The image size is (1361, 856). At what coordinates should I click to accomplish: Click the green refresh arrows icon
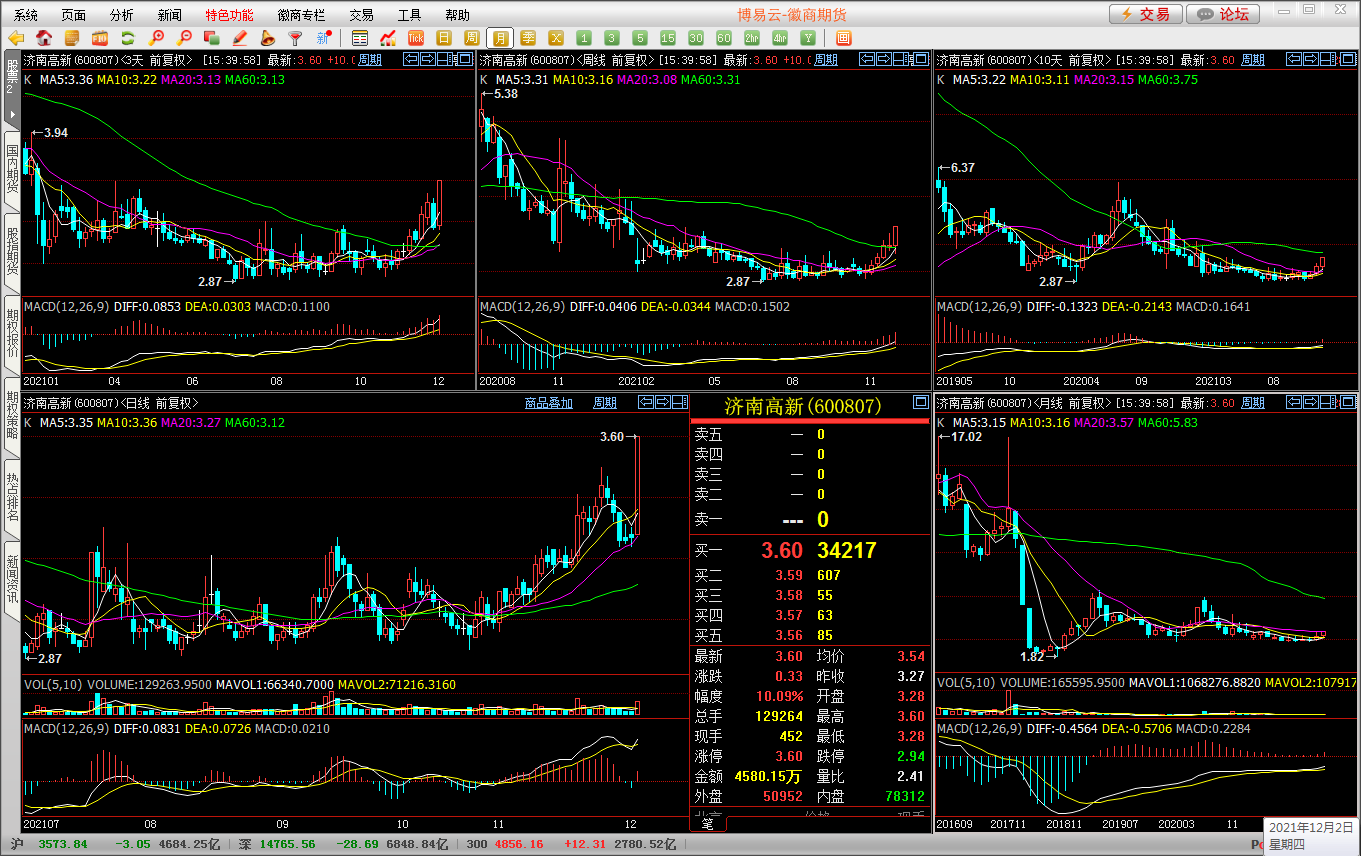(x=127, y=38)
